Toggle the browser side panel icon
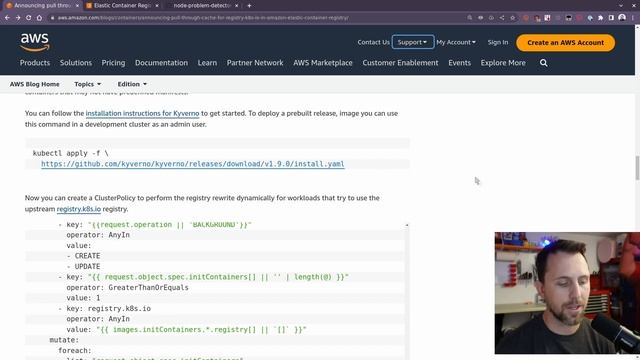640x360 pixels. pos(611,18)
